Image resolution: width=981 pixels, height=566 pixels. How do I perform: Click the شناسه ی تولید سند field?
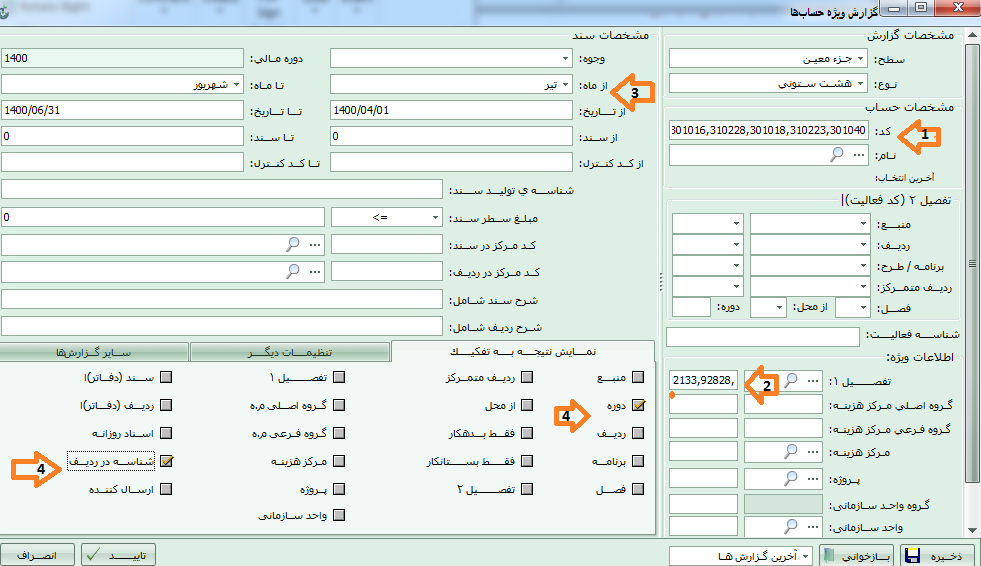pos(222,189)
